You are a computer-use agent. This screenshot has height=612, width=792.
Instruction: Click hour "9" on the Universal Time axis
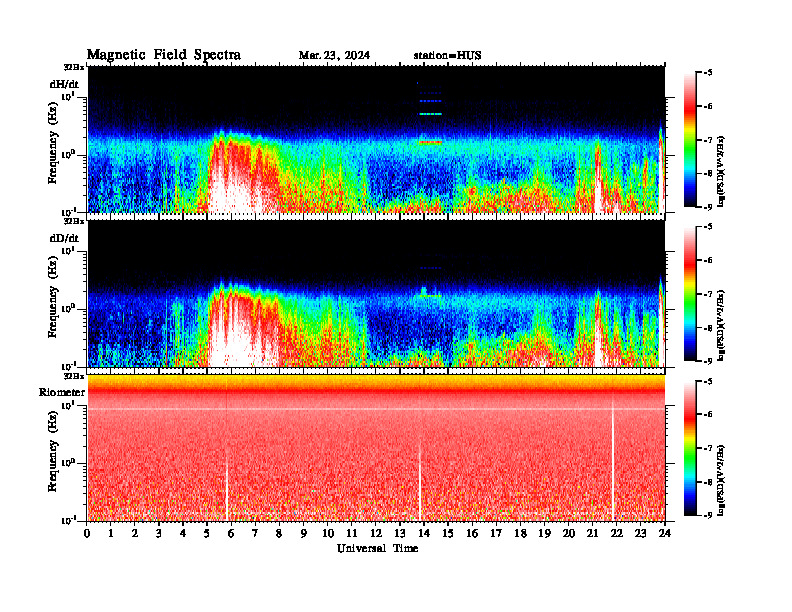304,533
